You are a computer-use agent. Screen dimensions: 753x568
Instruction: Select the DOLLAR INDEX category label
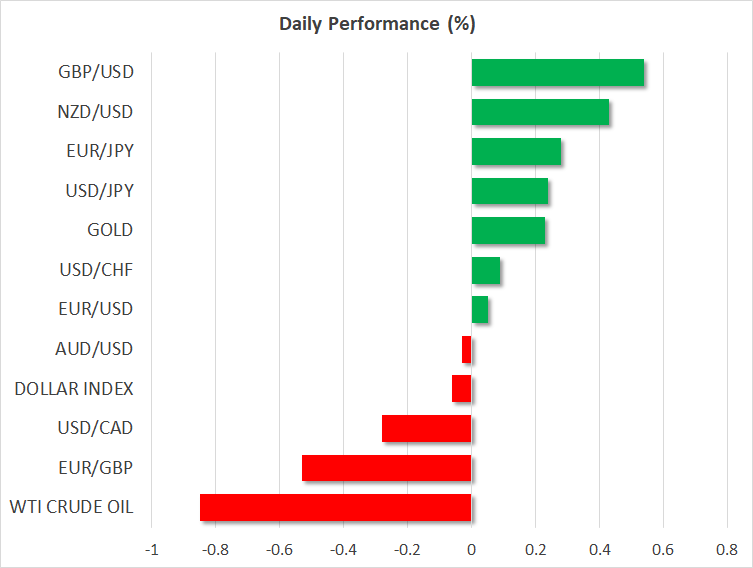74,388
